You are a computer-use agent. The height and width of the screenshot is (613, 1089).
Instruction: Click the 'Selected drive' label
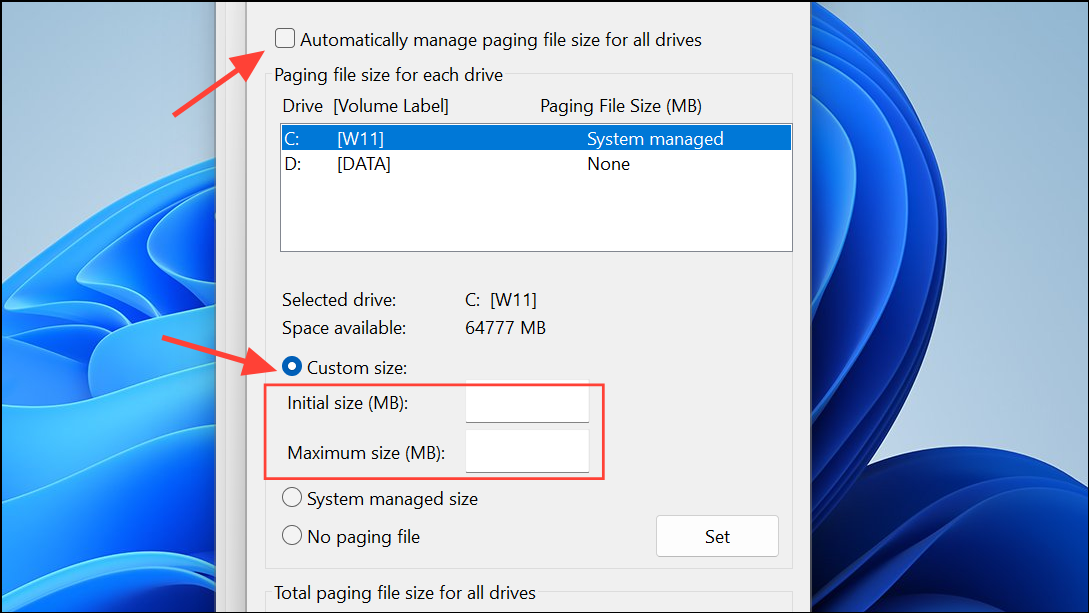point(339,300)
